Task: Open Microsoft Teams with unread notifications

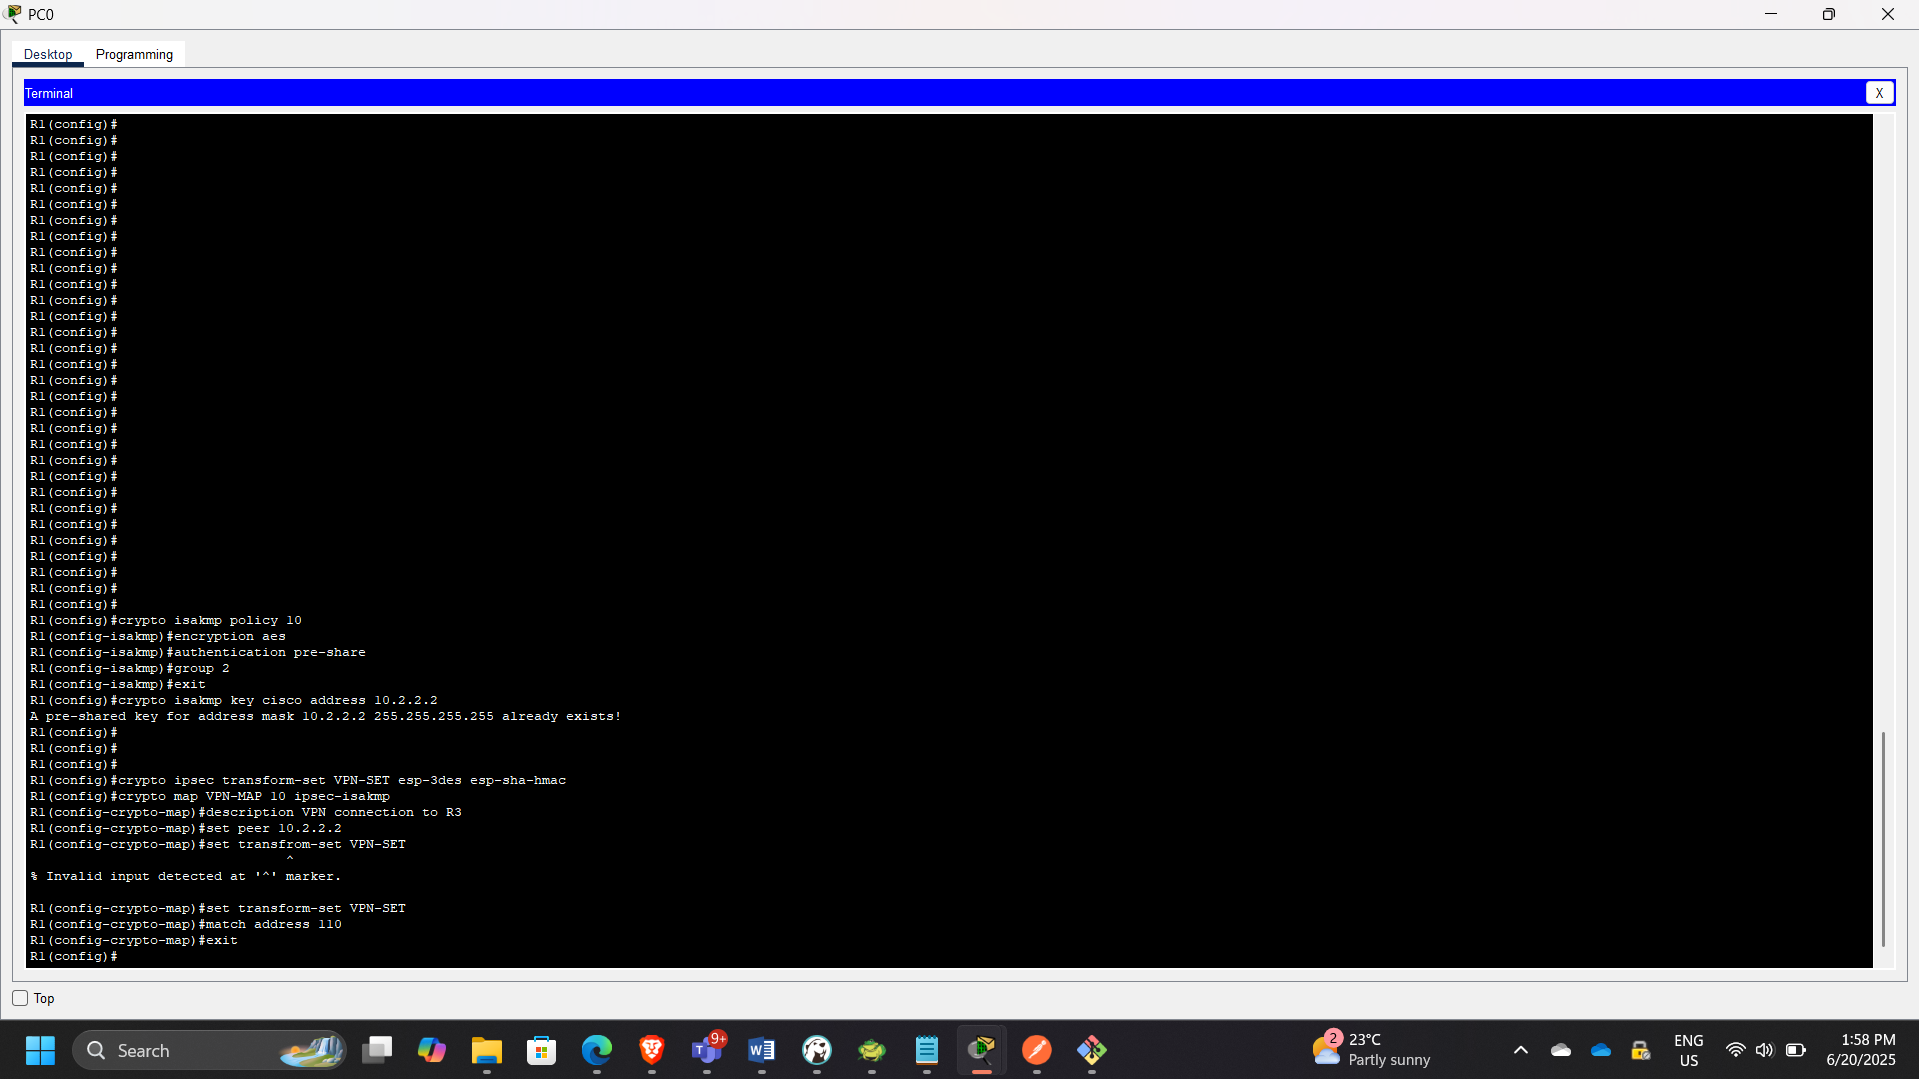Action: [707, 1050]
